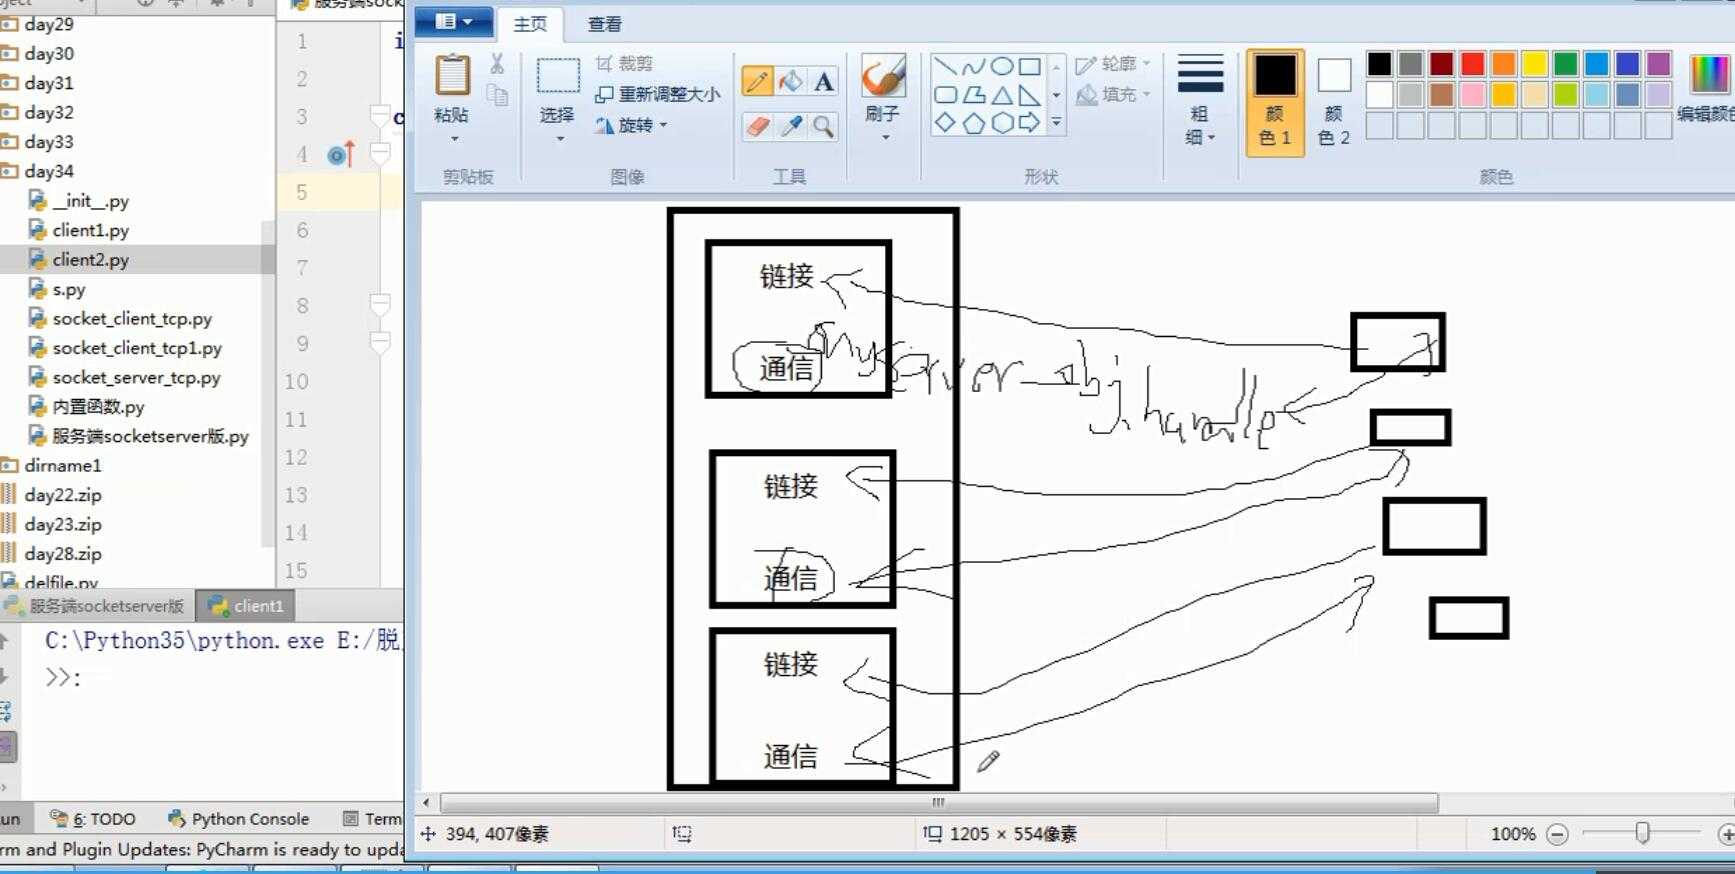Switch to the 查看 ribbon tab
1735x874 pixels.
point(604,24)
